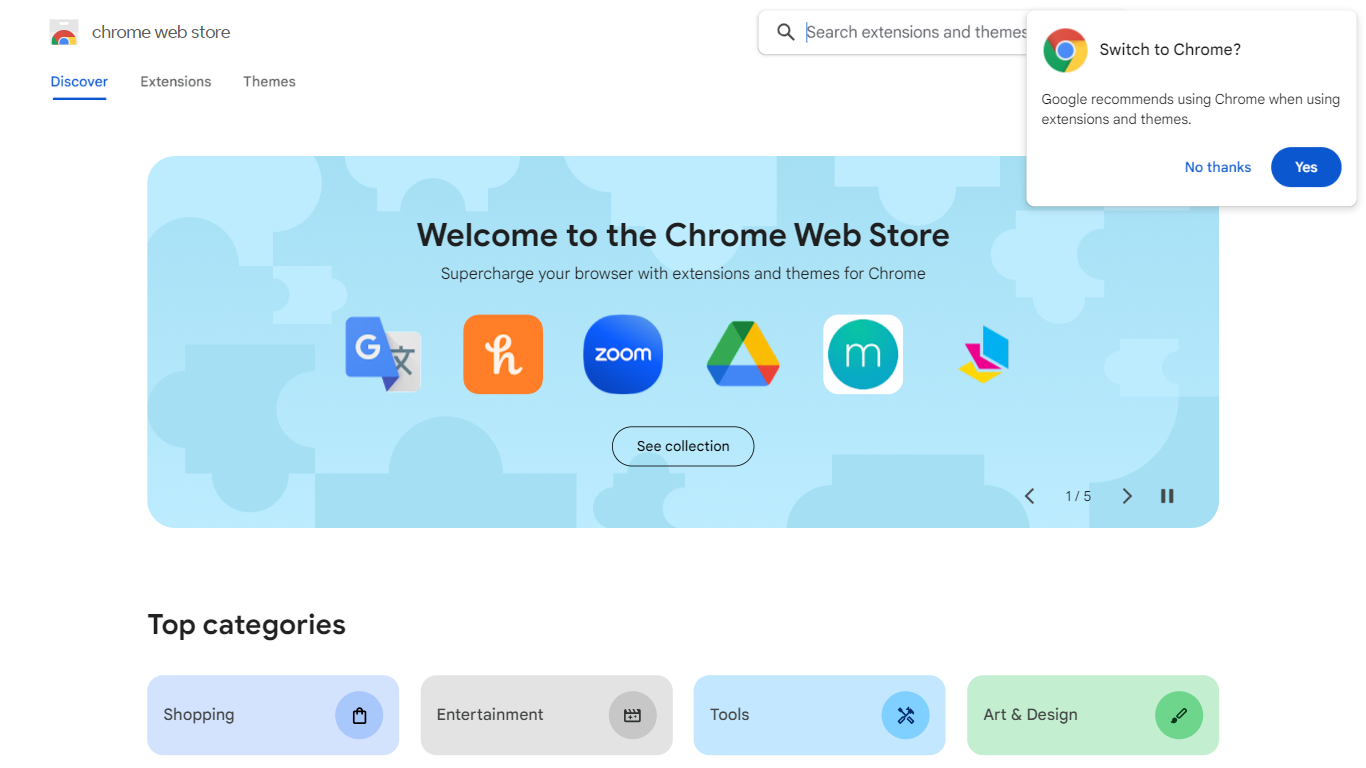Screen dimensions: 1366x768
Task: Click the Shopping bag icon
Action: tap(359, 715)
